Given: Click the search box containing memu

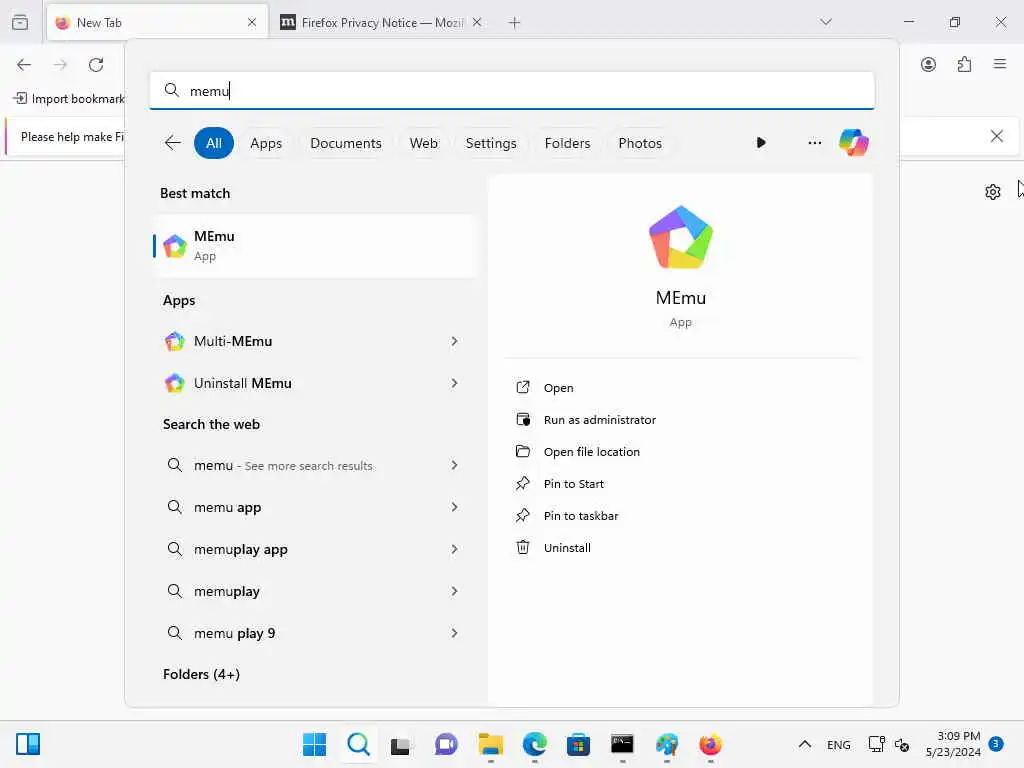Looking at the screenshot, I should (512, 91).
